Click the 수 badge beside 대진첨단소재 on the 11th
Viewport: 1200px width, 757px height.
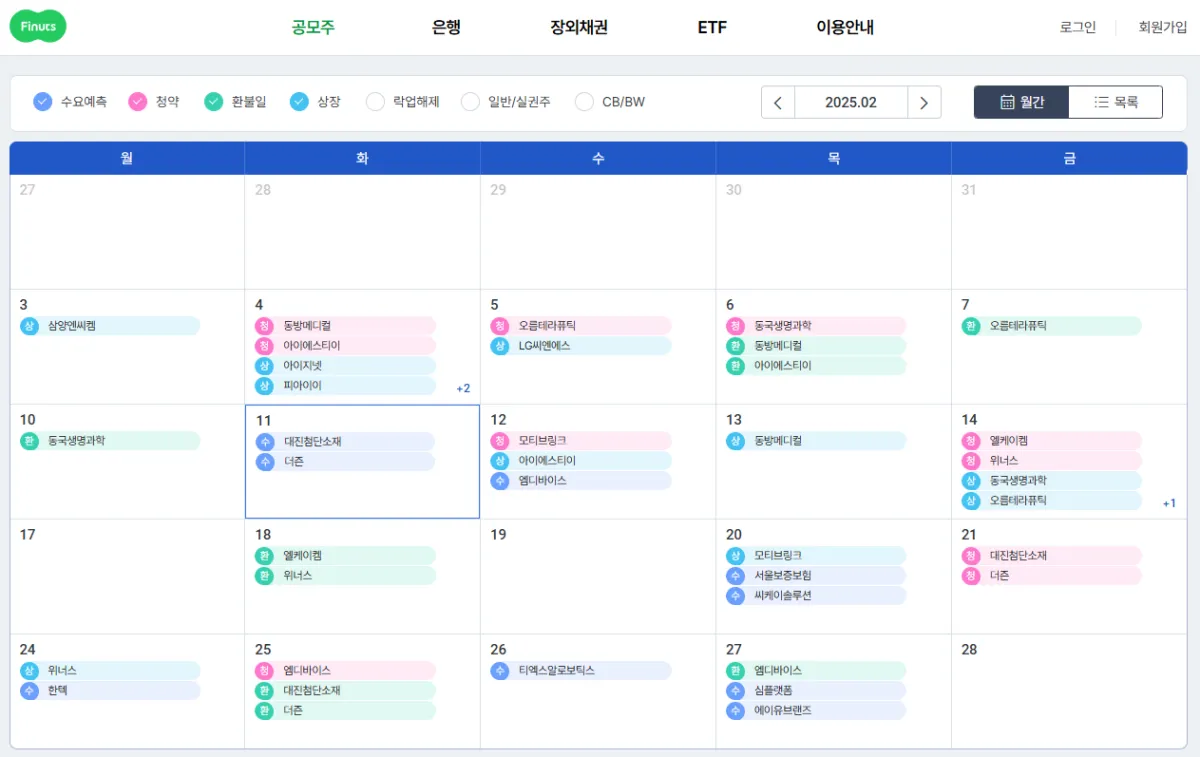pyautogui.click(x=264, y=441)
